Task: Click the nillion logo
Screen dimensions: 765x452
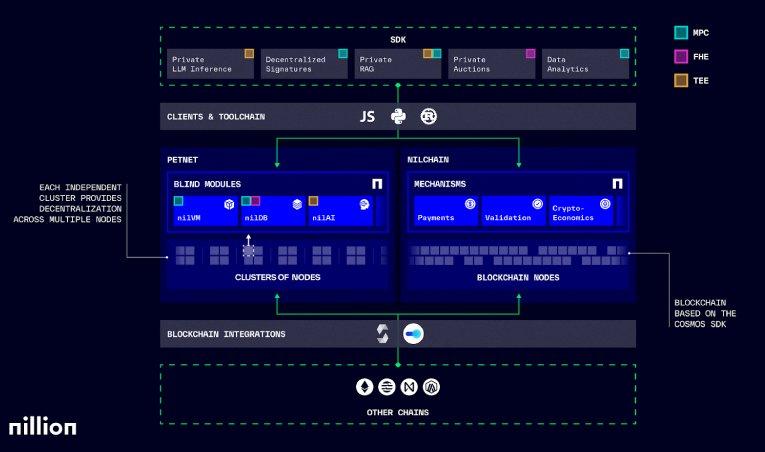Action: [43, 426]
